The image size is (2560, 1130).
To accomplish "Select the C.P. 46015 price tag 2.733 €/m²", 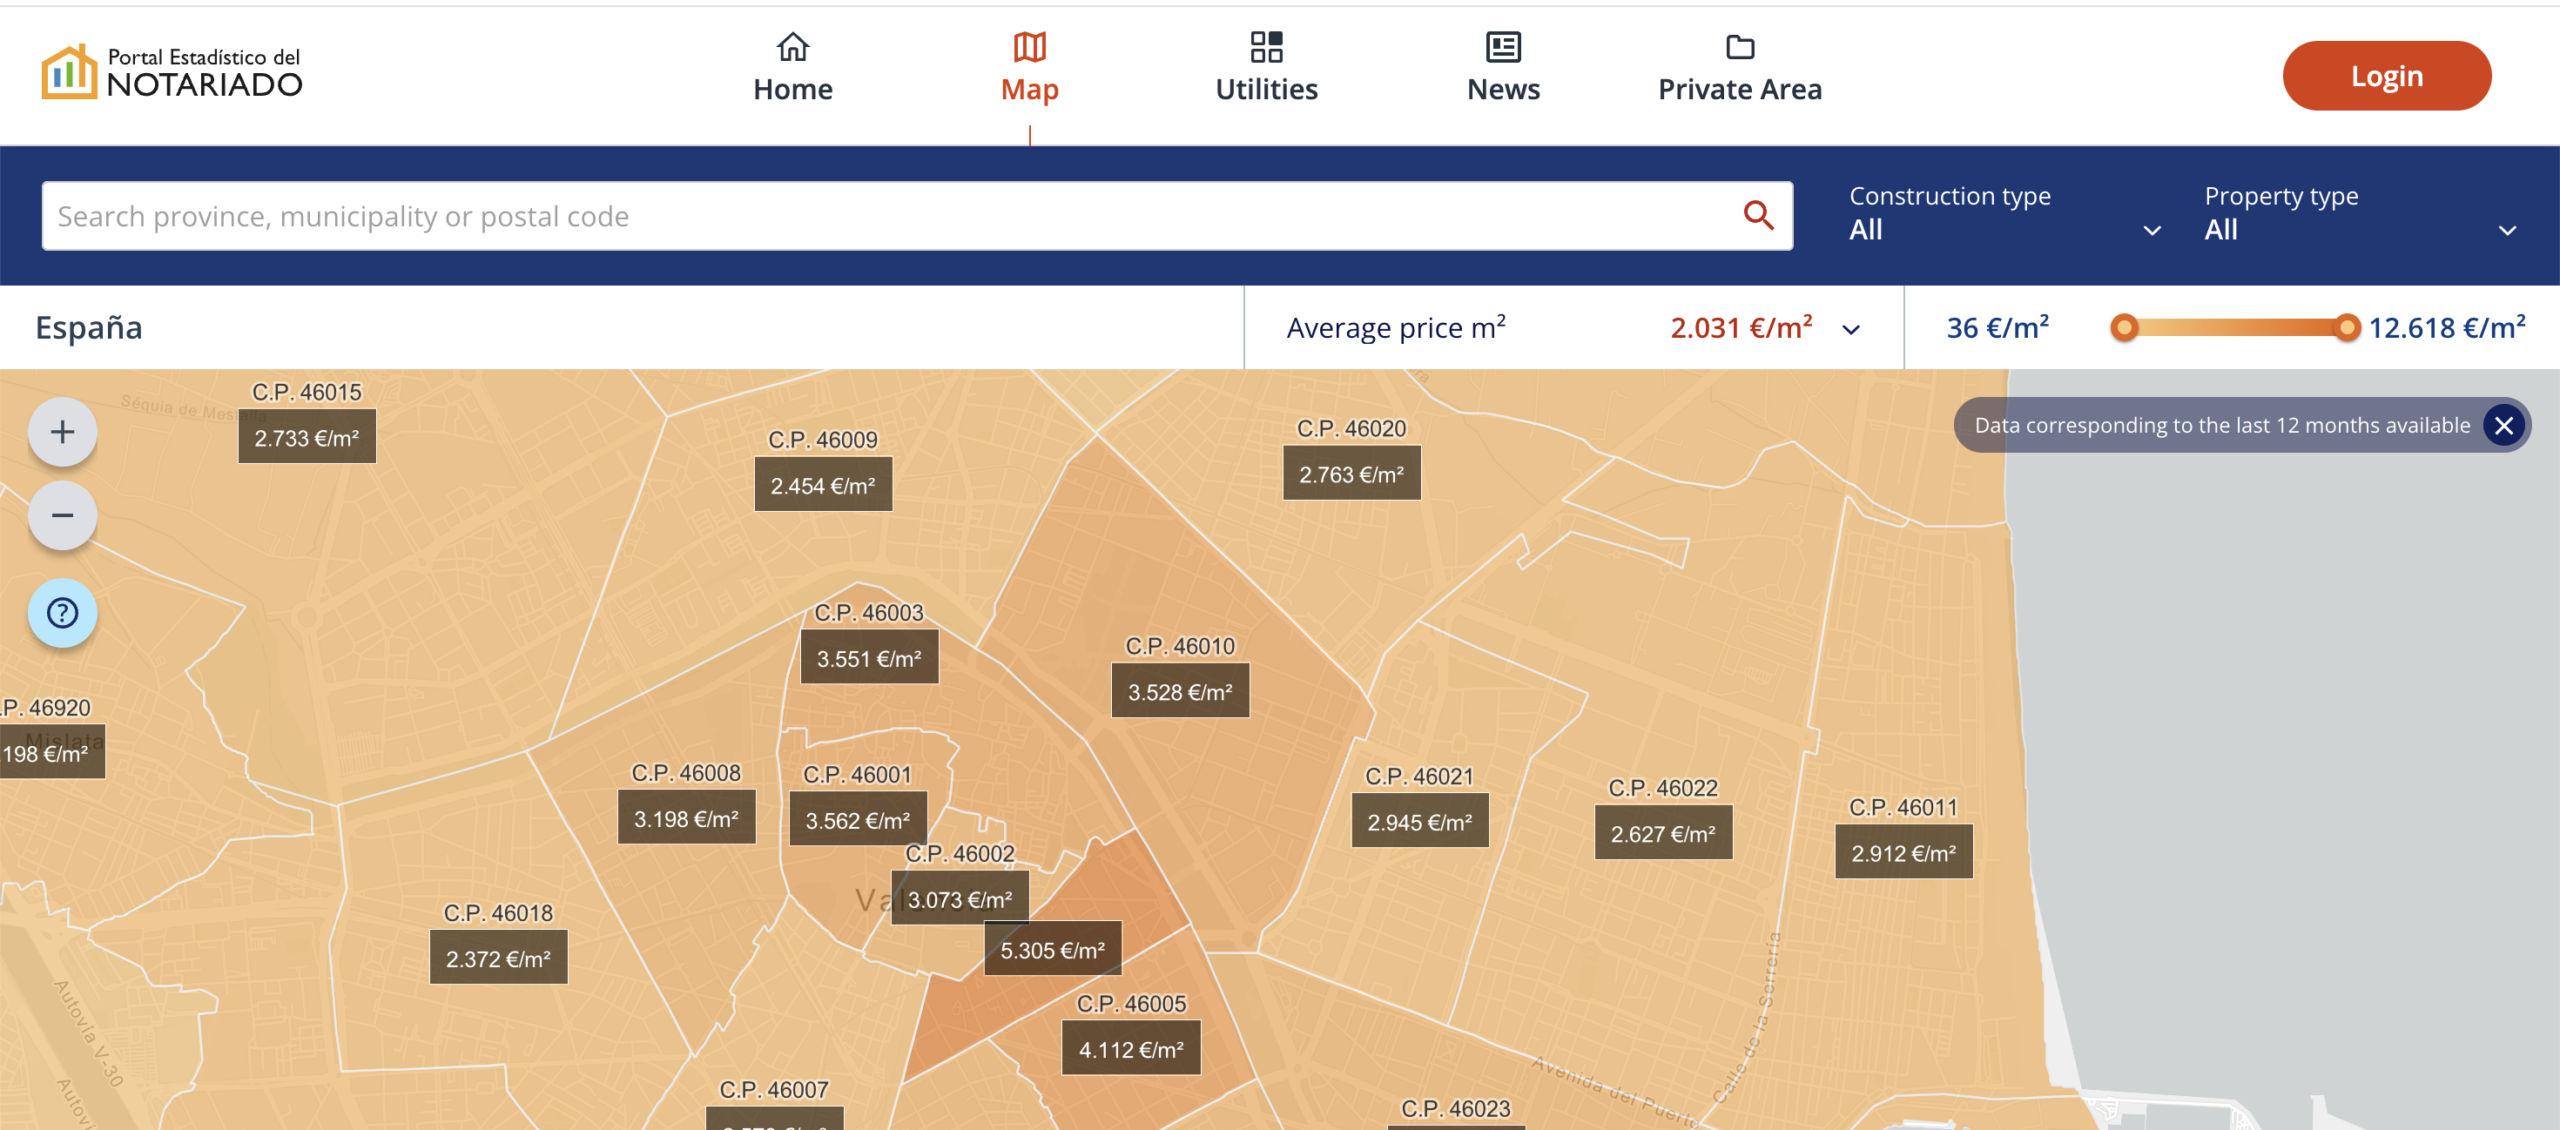I will (307, 437).
